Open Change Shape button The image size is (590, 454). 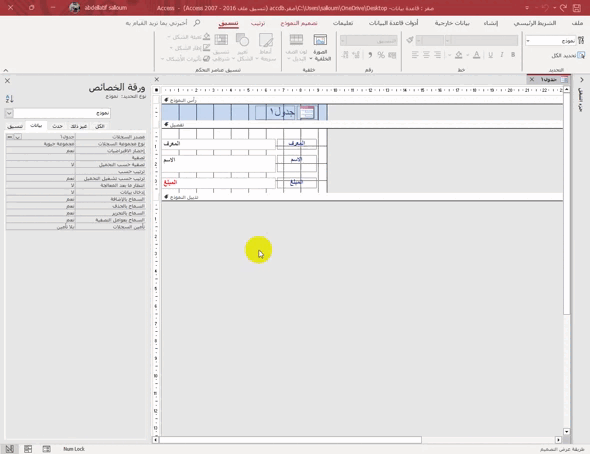(242, 47)
